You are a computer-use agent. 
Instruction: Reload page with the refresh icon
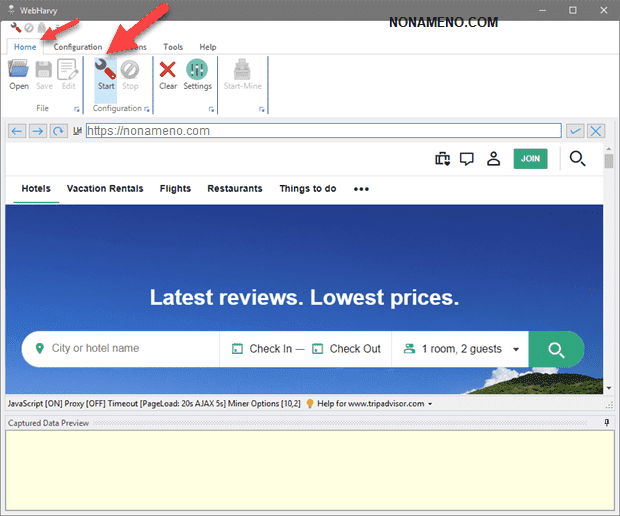(x=59, y=131)
